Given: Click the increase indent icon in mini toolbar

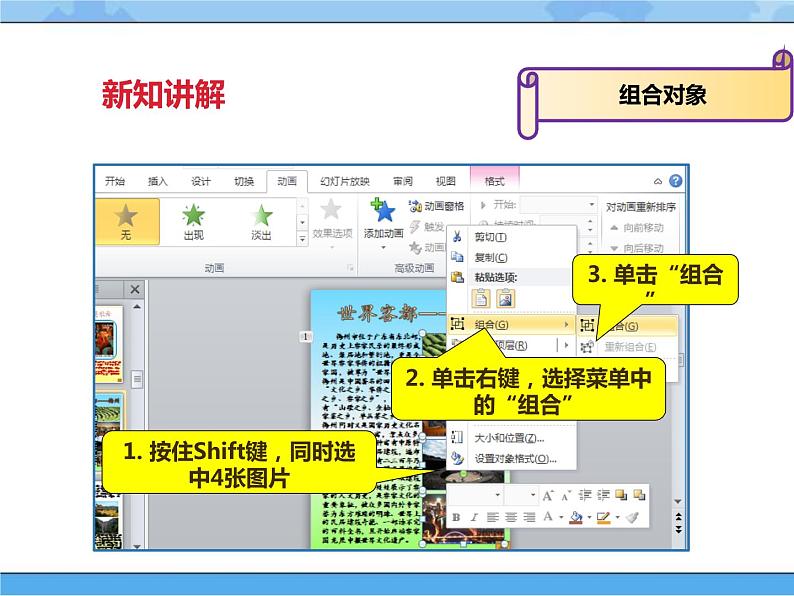Looking at the screenshot, I should pyautogui.click(x=603, y=495).
